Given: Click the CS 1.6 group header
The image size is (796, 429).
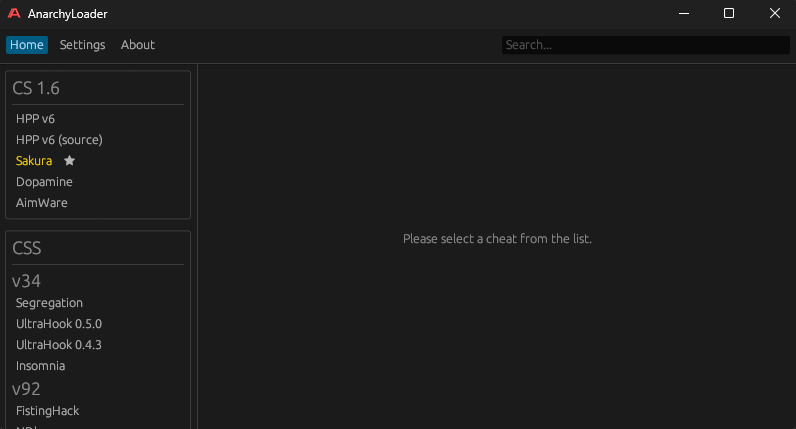Looking at the screenshot, I should [x=36, y=88].
